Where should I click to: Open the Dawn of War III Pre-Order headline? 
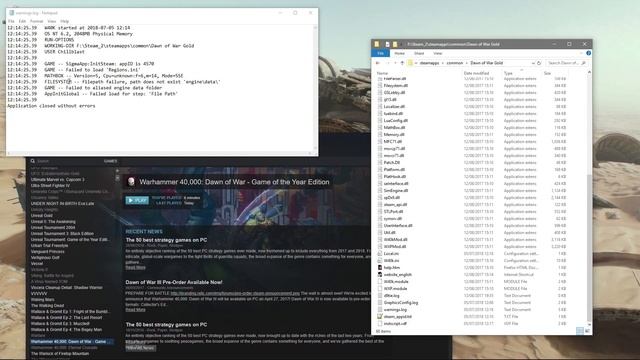coord(174,282)
